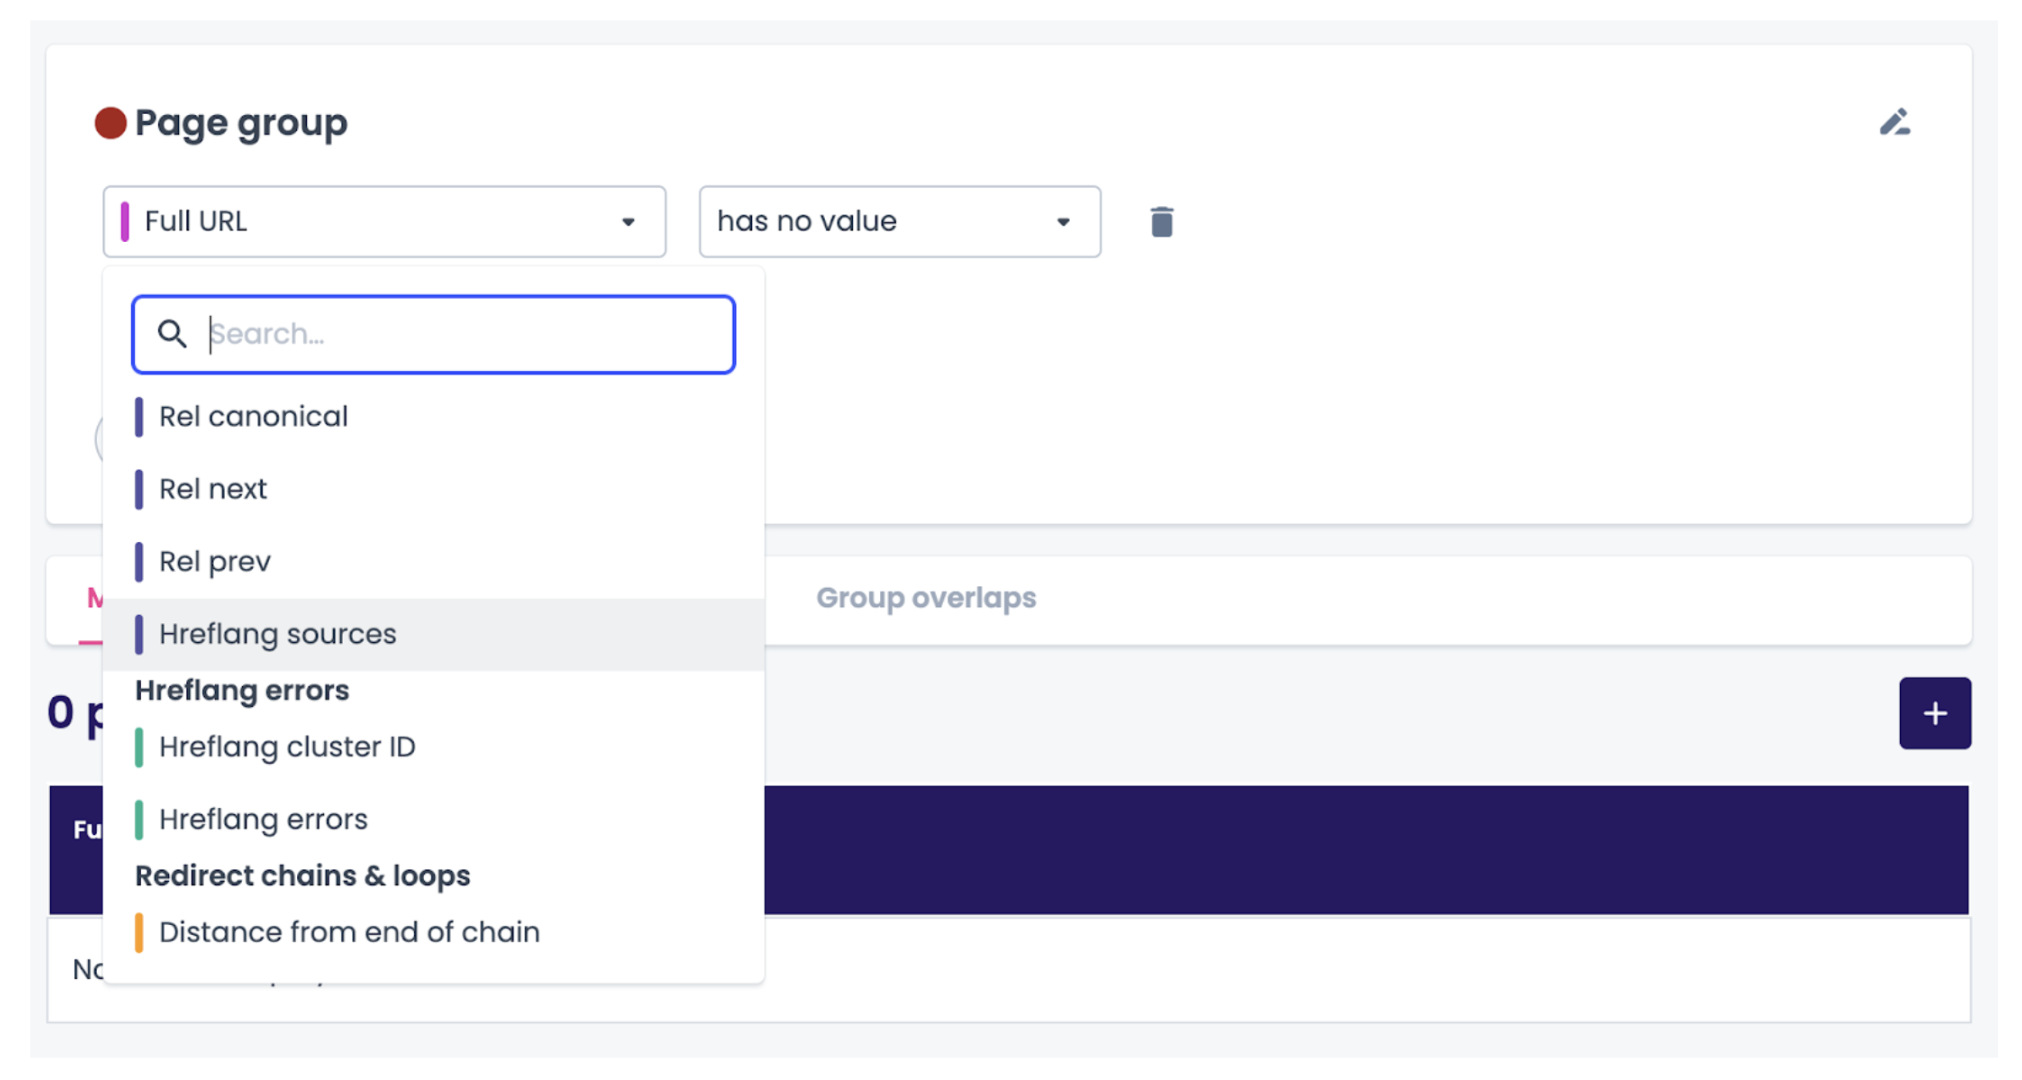Open the Full URL field dropdown
Image resolution: width=2022 pixels, height=1080 pixels.
point(384,222)
